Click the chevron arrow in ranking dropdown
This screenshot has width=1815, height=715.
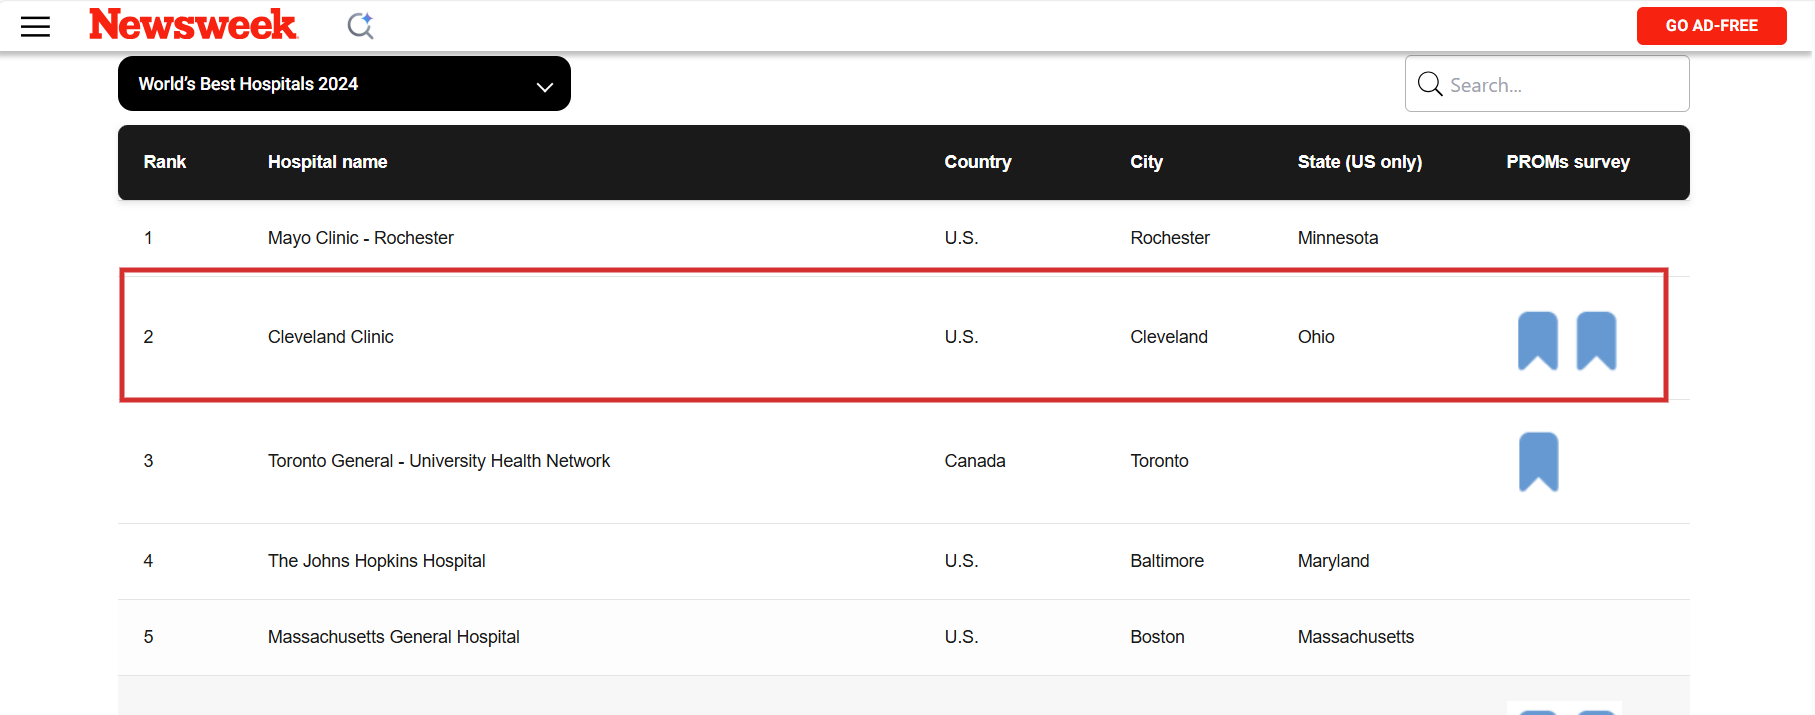point(545,87)
